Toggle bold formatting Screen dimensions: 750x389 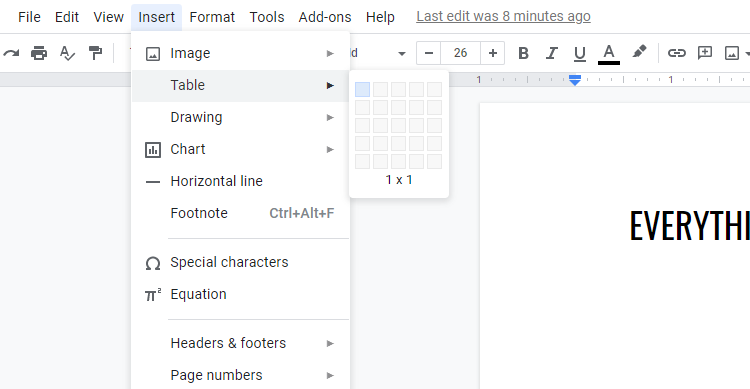click(523, 53)
